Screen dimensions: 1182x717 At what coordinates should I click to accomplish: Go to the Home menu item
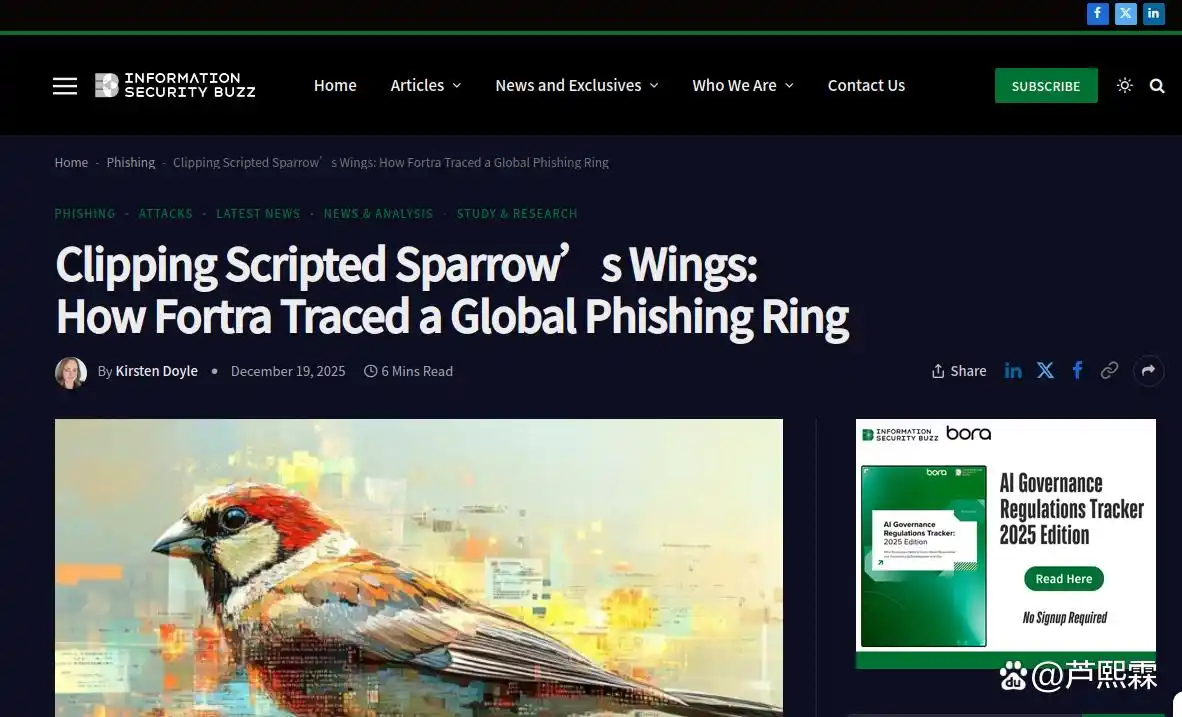pyautogui.click(x=335, y=85)
